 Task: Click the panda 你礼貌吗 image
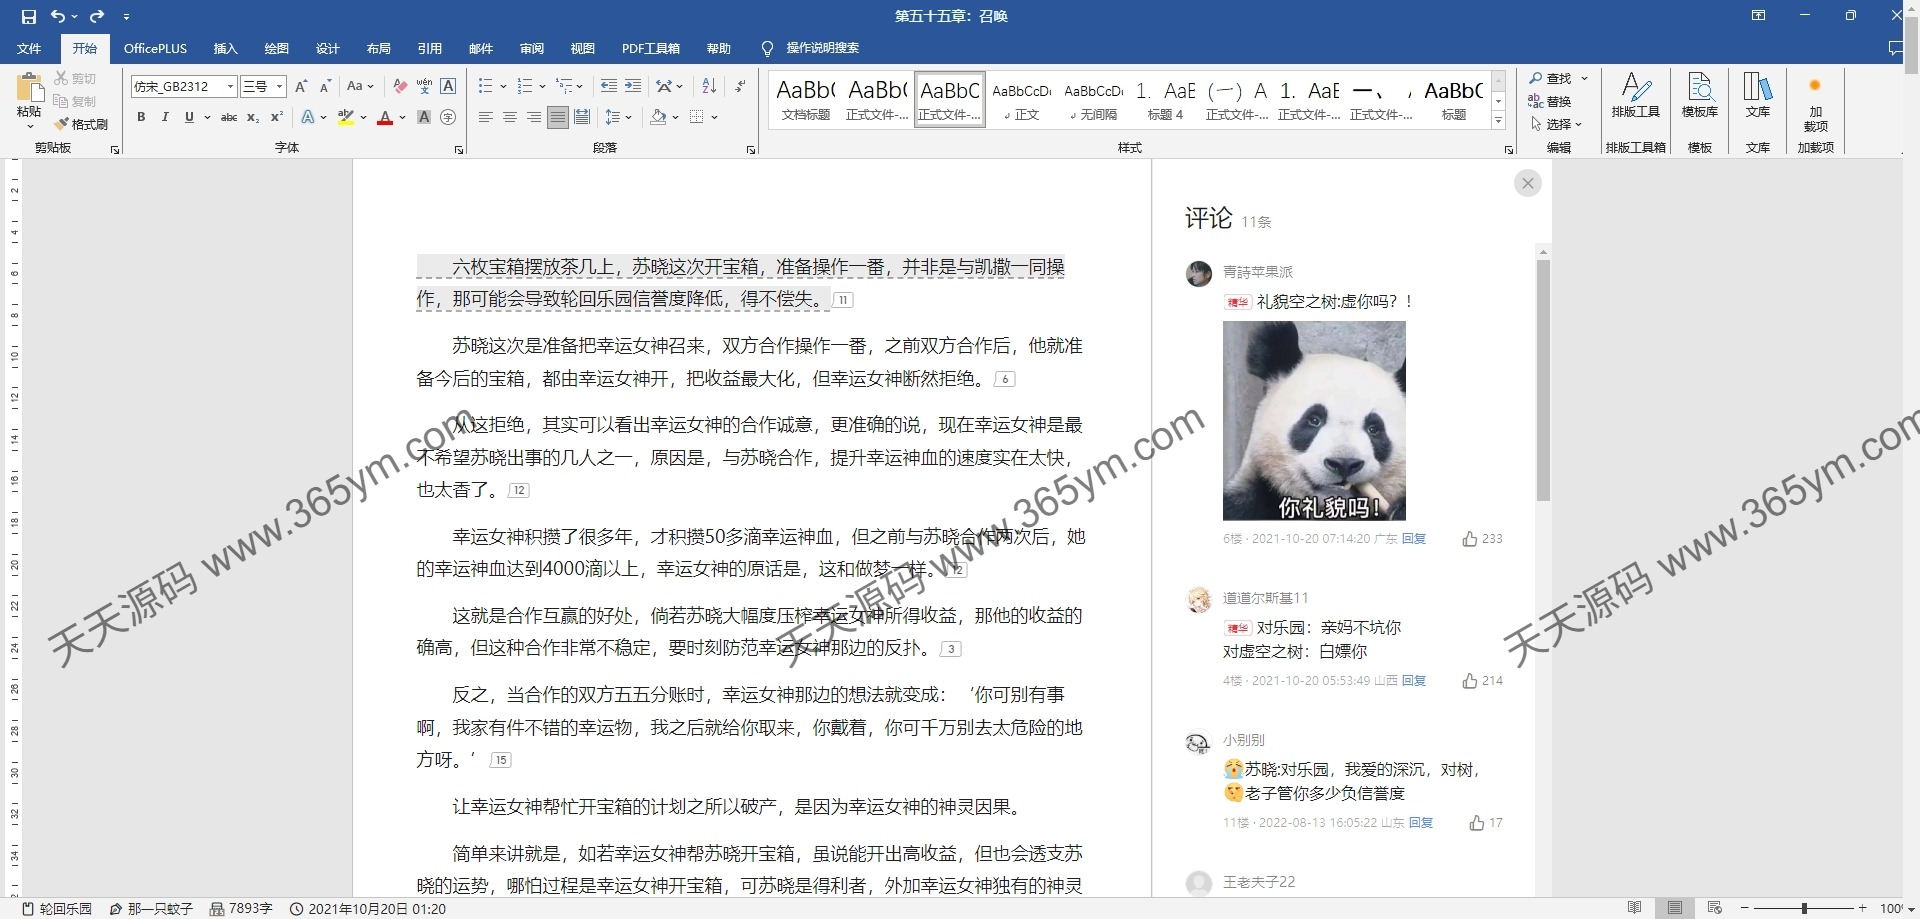pyautogui.click(x=1314, y=420)
